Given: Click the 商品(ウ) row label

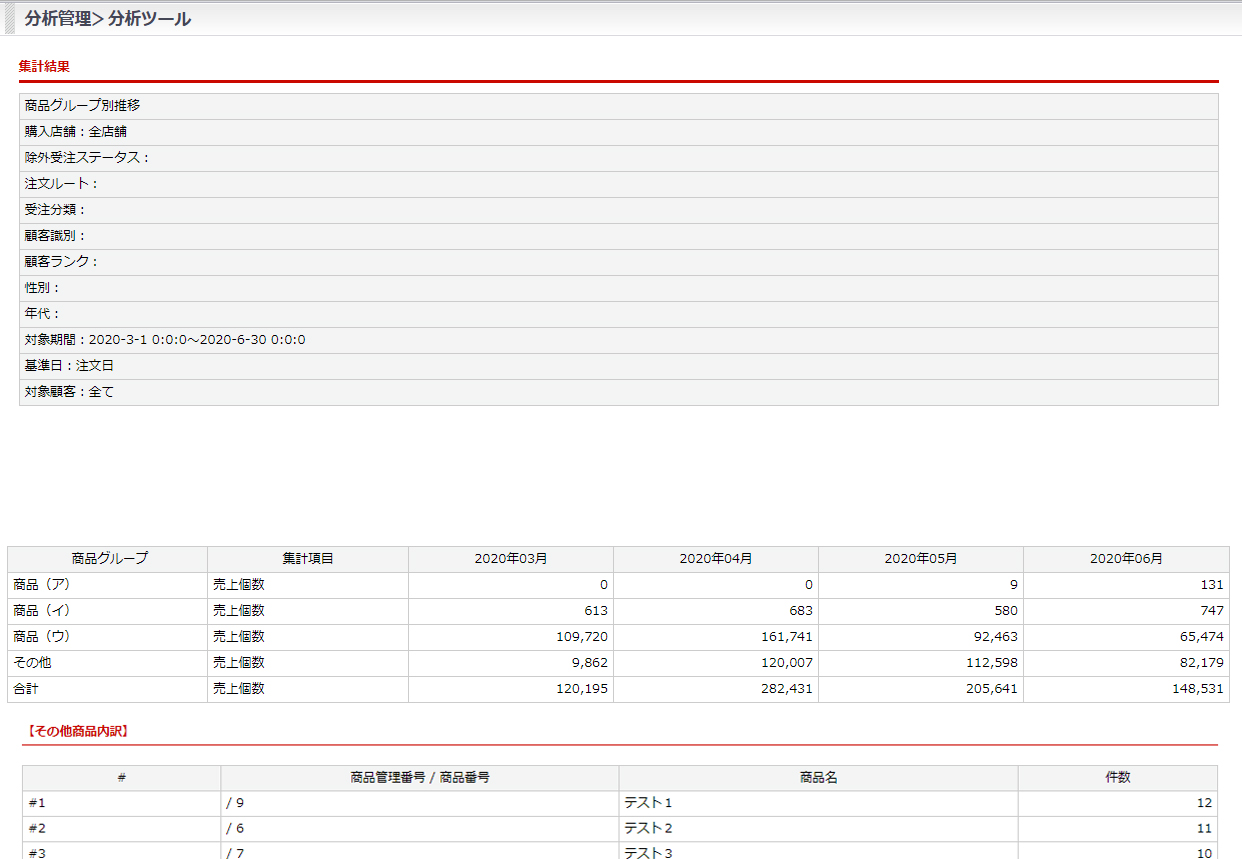Looking at the screenshot, I should pos(42,637).
